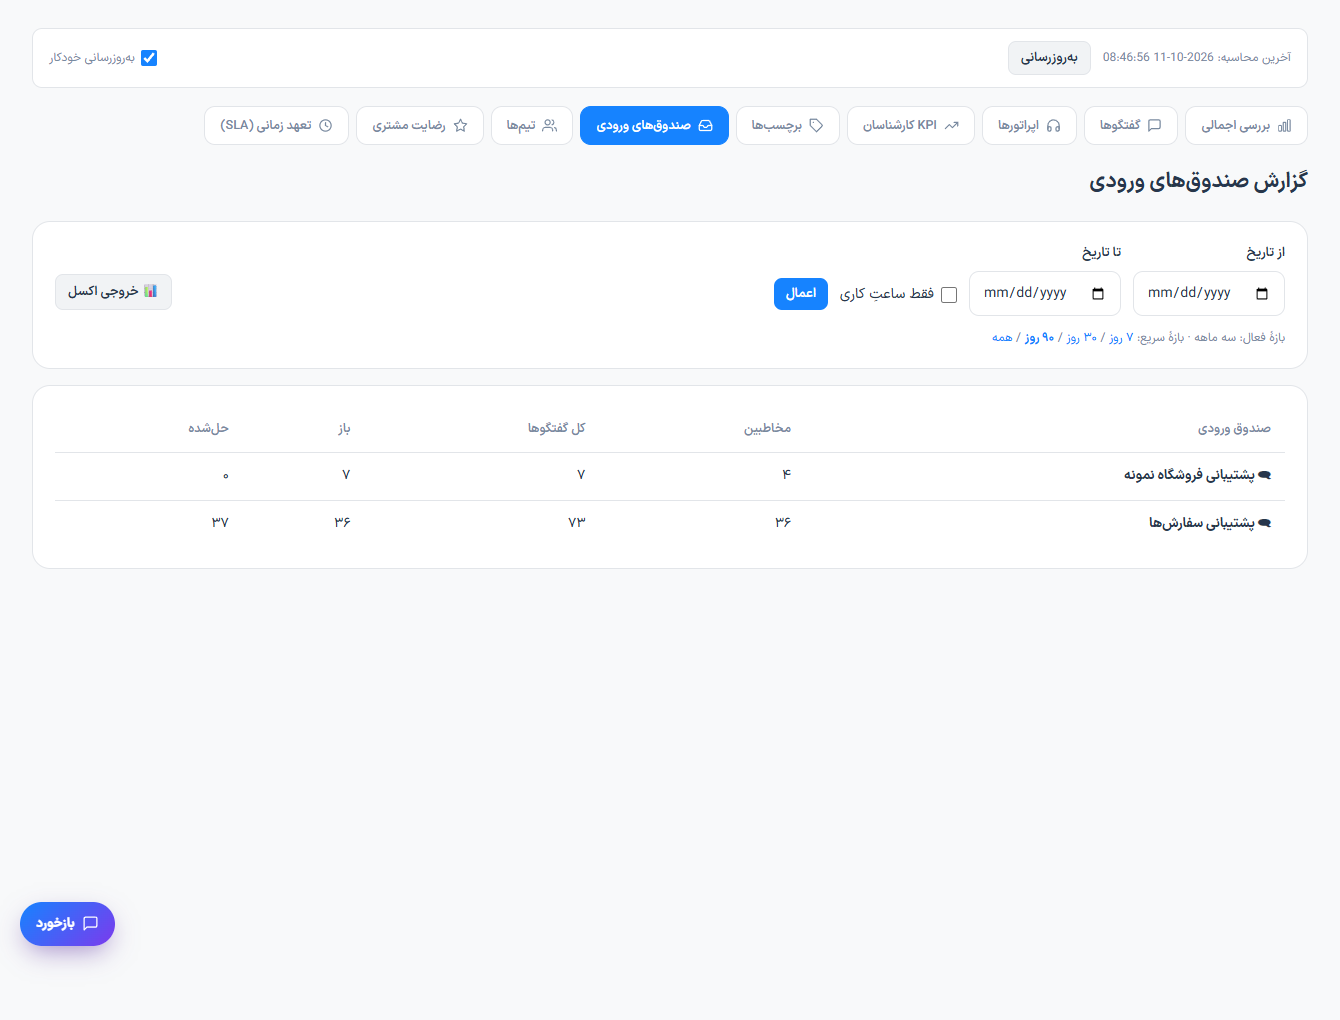Click the صندوق ورودی column header
The width and height of the screenshot is (1340, 1020).
pyautogui.click(x=1234, y=429)
